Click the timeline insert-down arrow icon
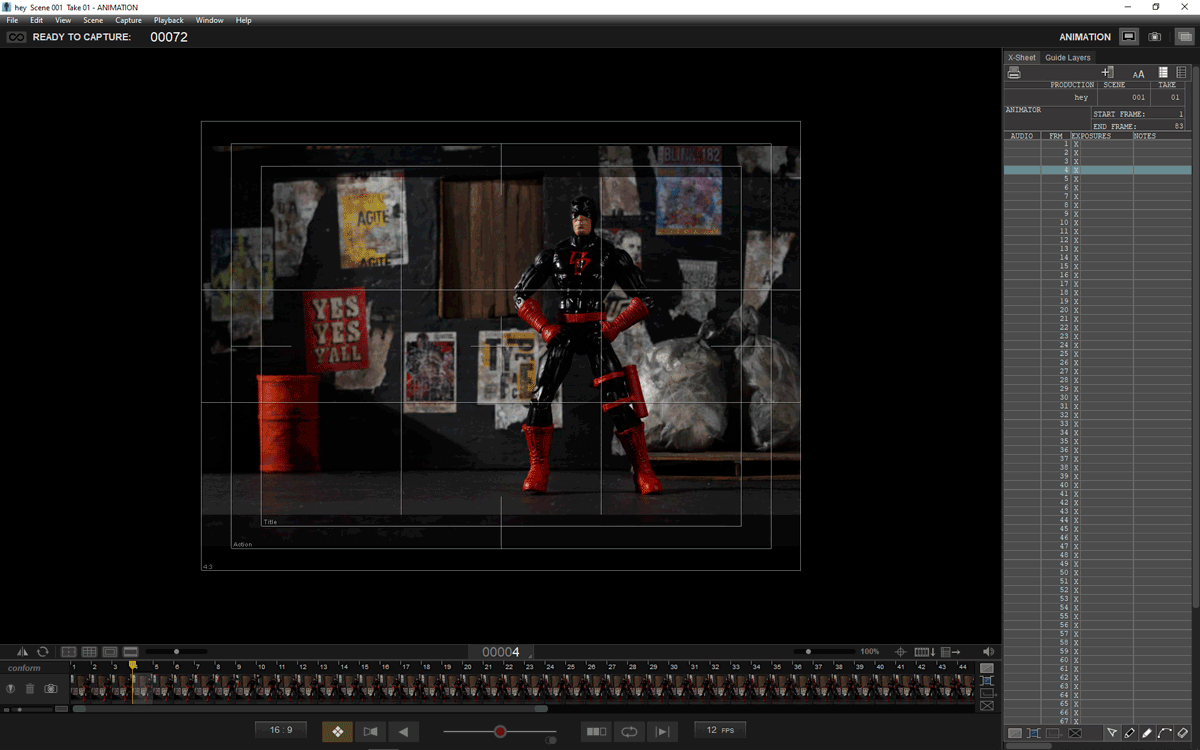The height and width of the screenshot is (750, 1200). click(924, 651)
